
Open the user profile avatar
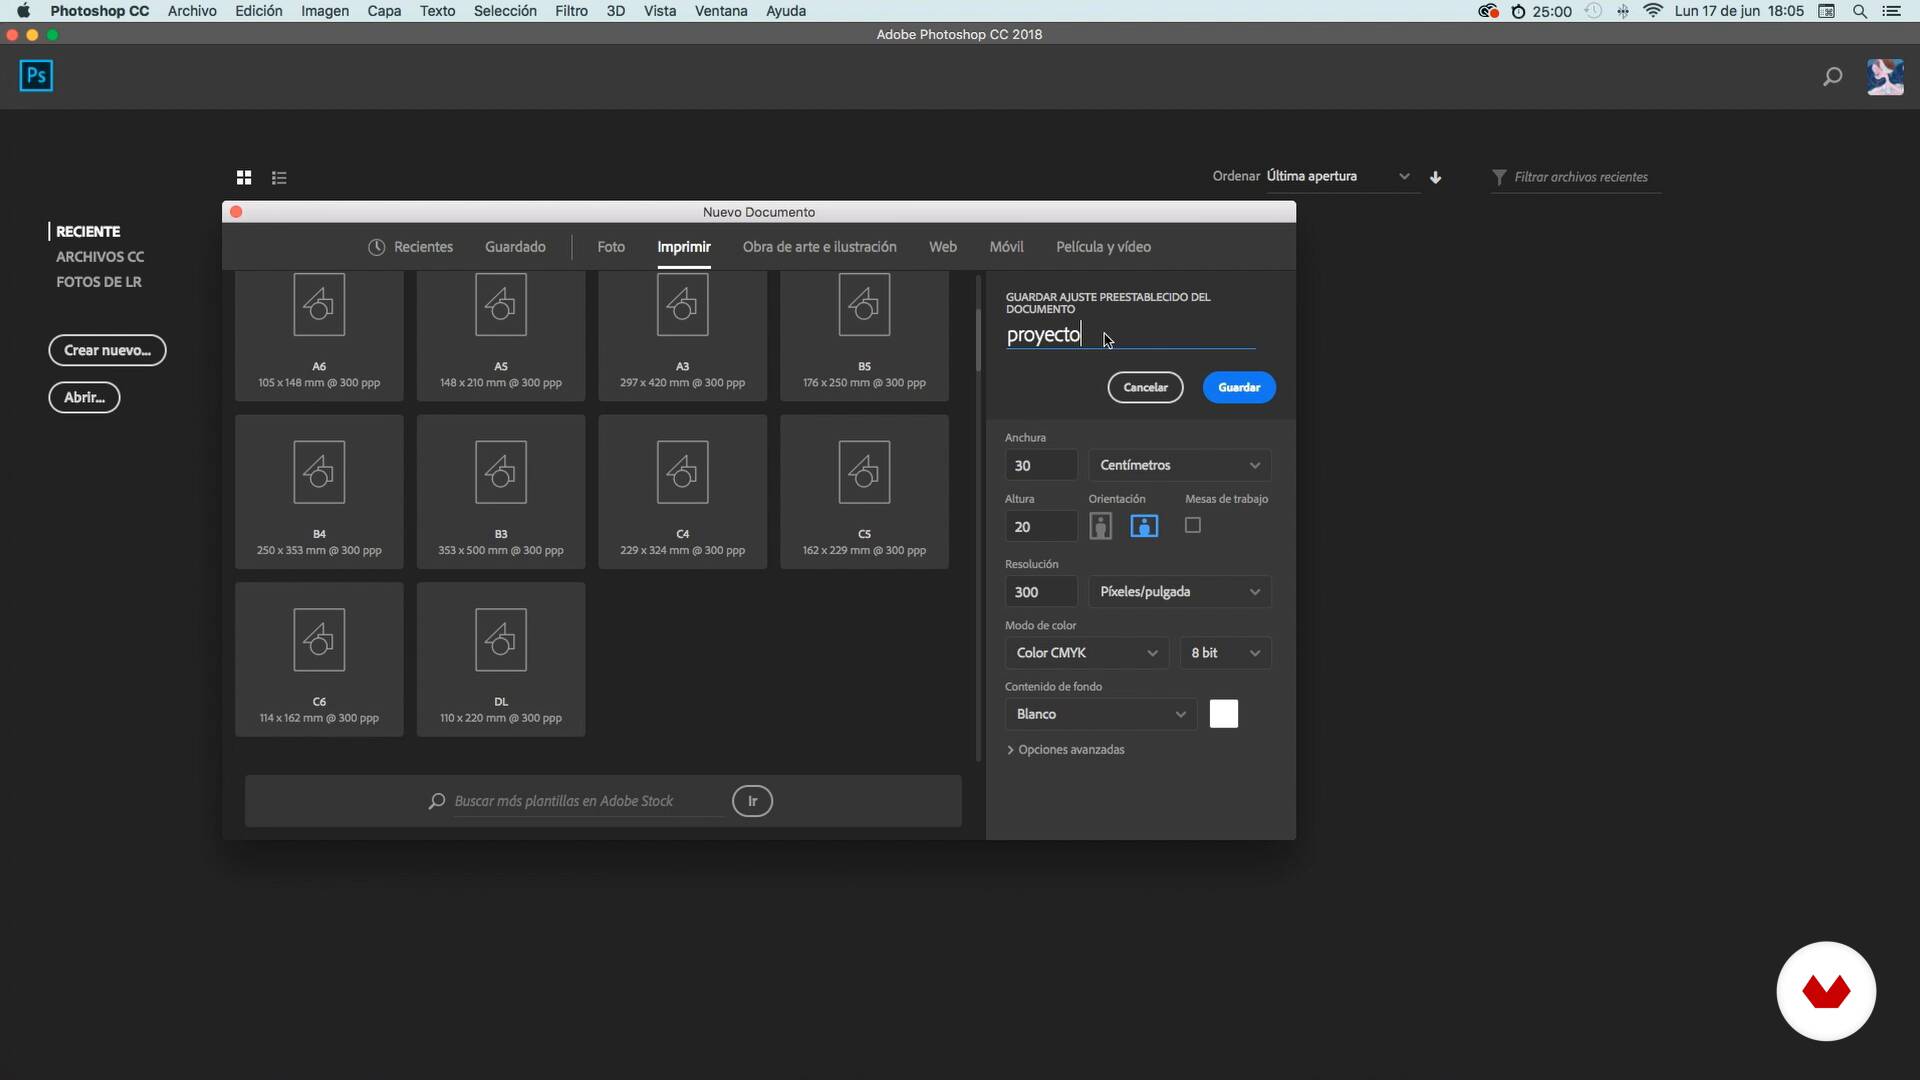point(1885,76)
